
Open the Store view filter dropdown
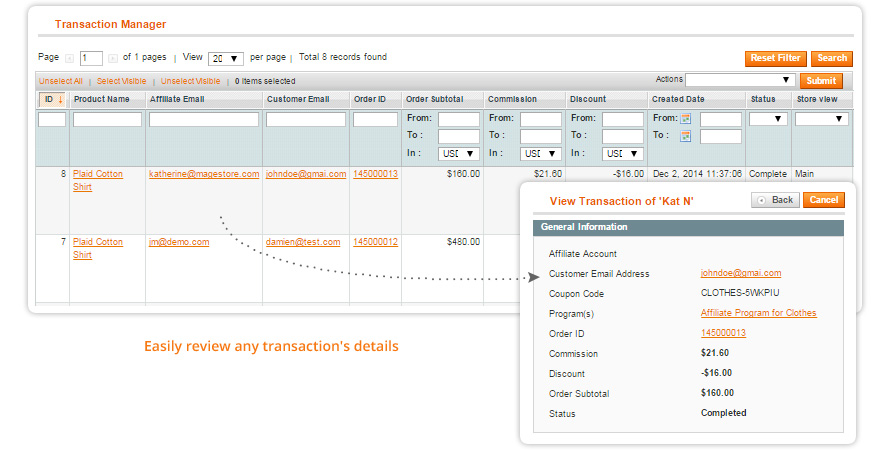coord(821,119)
